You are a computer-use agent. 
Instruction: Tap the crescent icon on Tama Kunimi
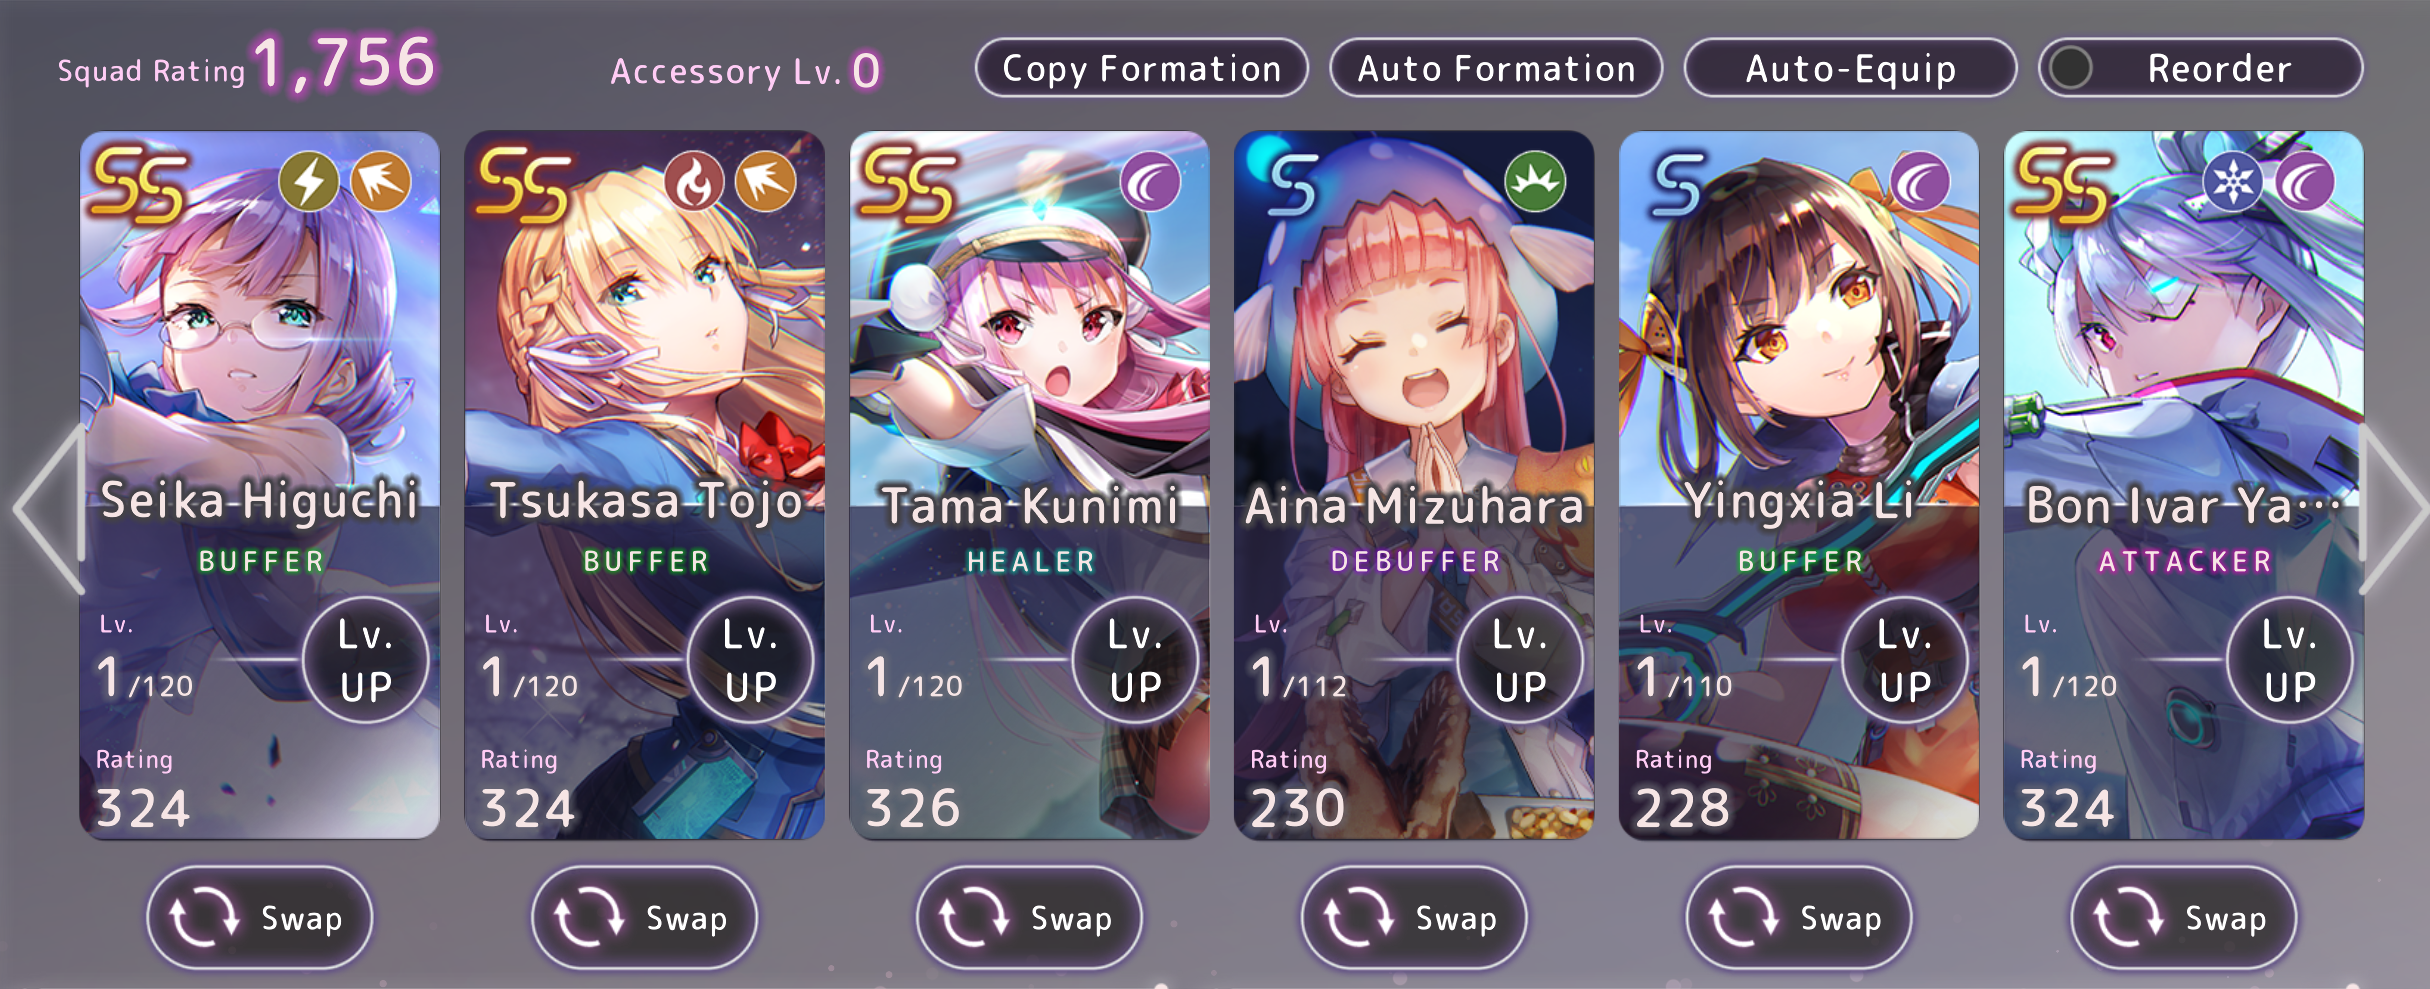1150,182
